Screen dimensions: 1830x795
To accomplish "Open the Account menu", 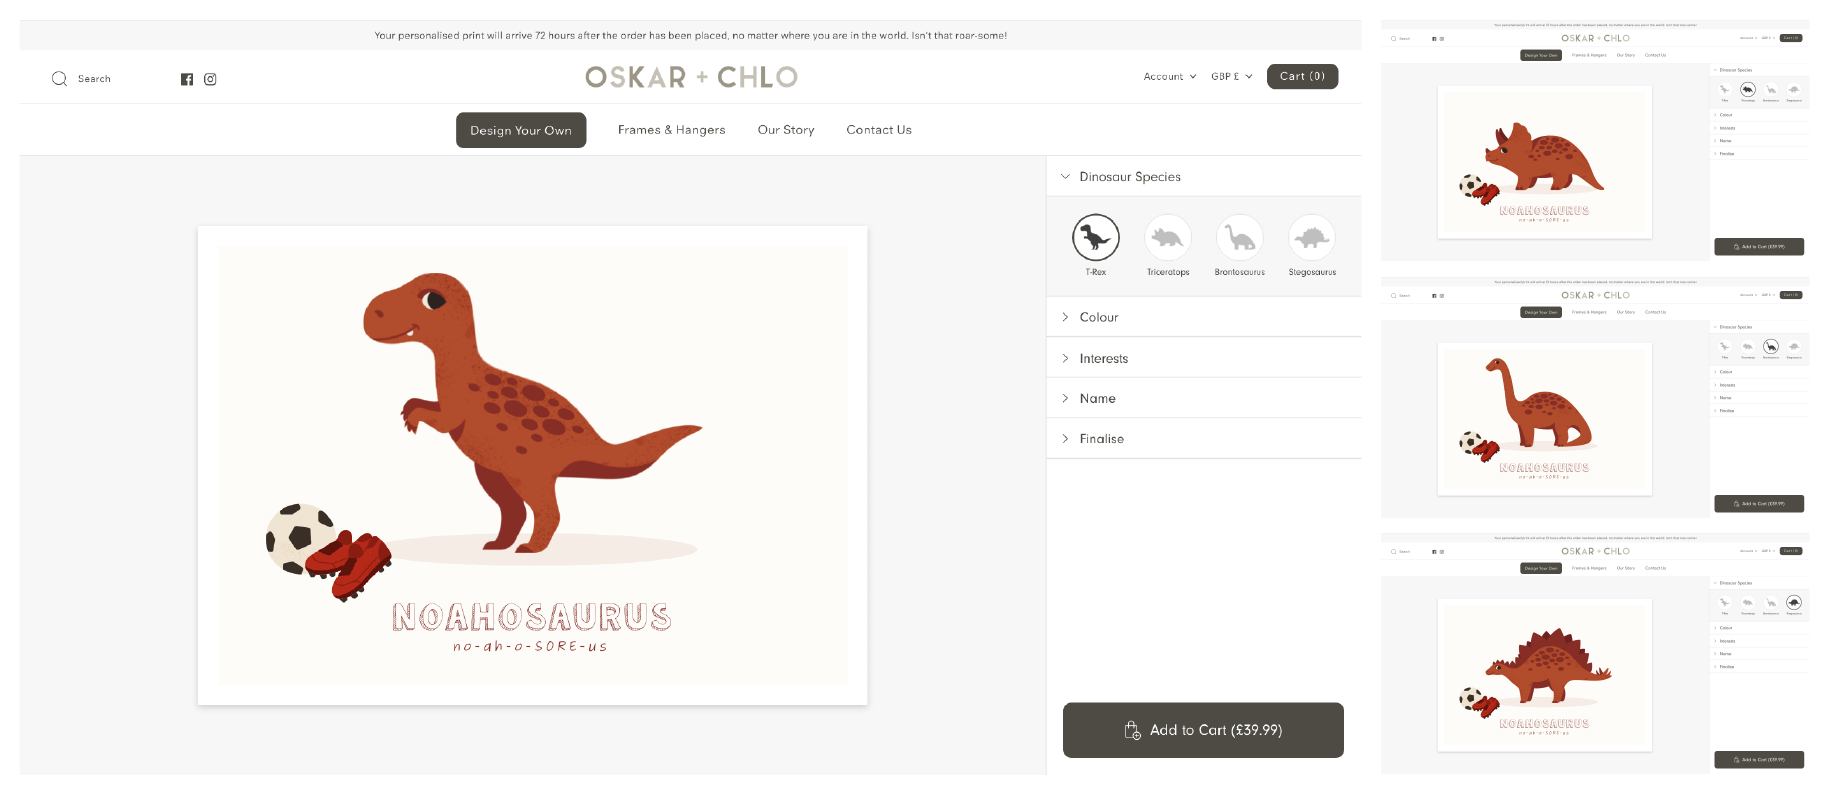I will pos(1168,76).
